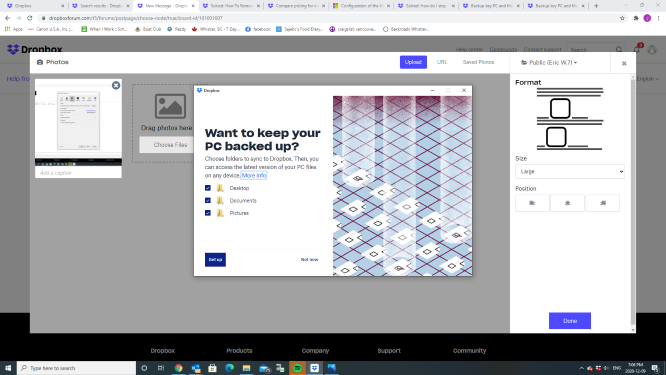666x375 pixels.
Task: Go back in Chrome
Action: pyautogui.click(x=7, y=18)
